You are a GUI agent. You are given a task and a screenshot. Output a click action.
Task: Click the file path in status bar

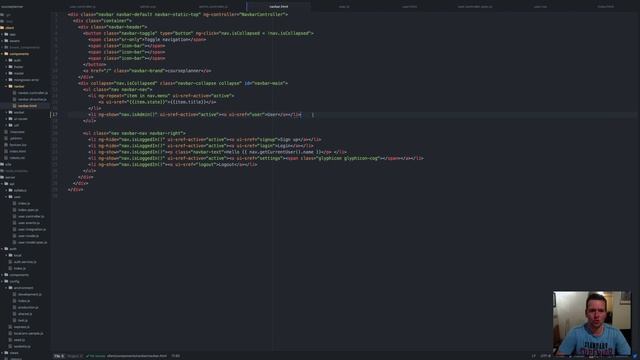click(x=137, y=356)
